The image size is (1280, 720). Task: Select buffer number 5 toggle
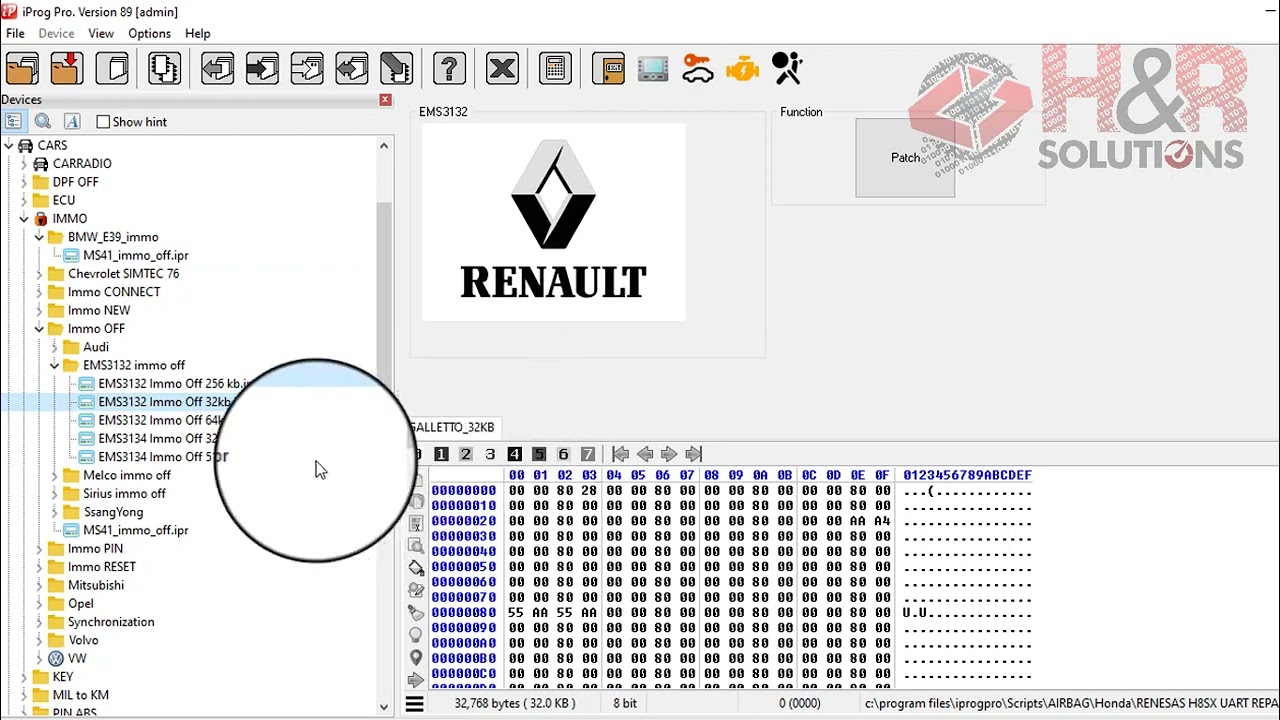tap(538, 454)
